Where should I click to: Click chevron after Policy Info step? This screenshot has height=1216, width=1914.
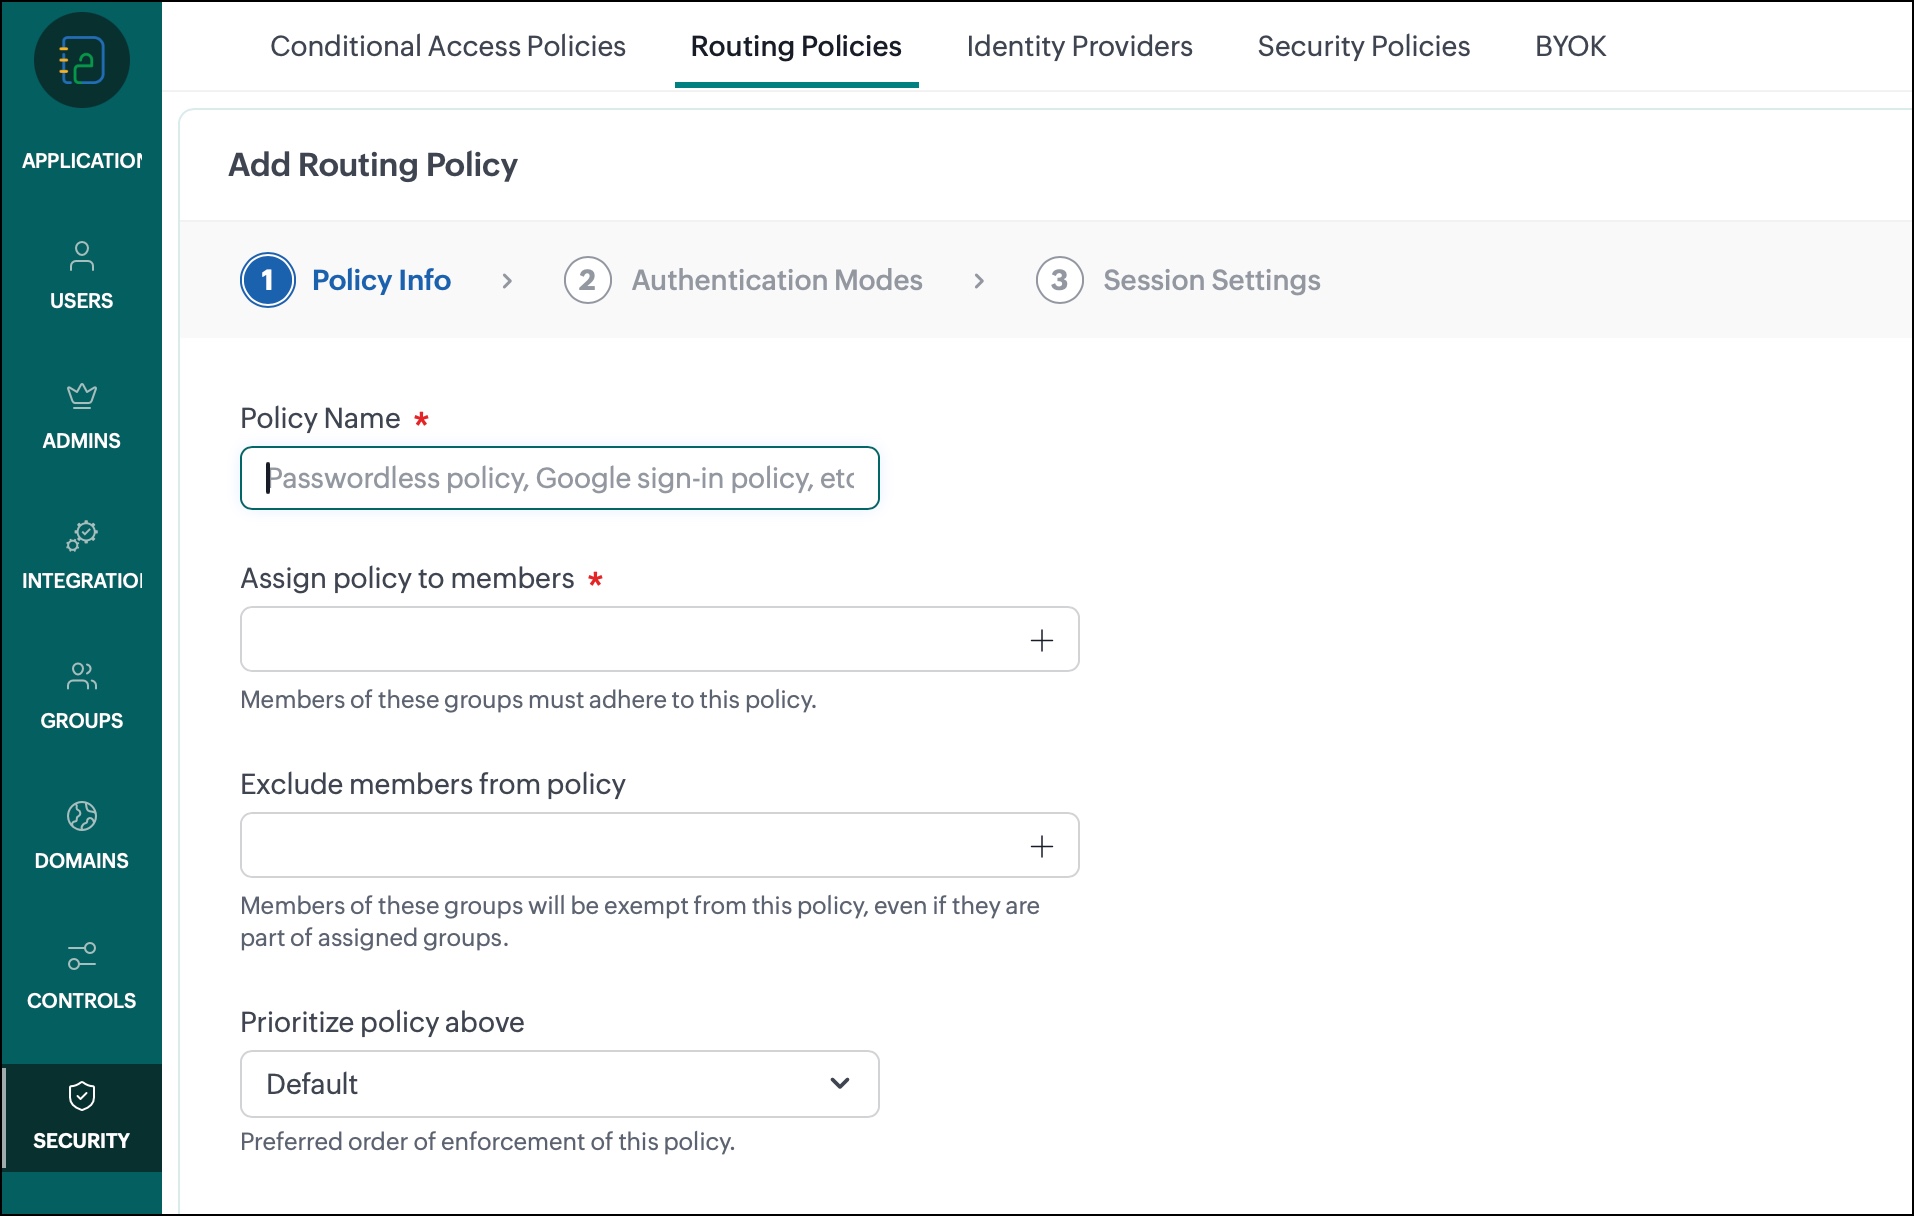pos(507,281)
